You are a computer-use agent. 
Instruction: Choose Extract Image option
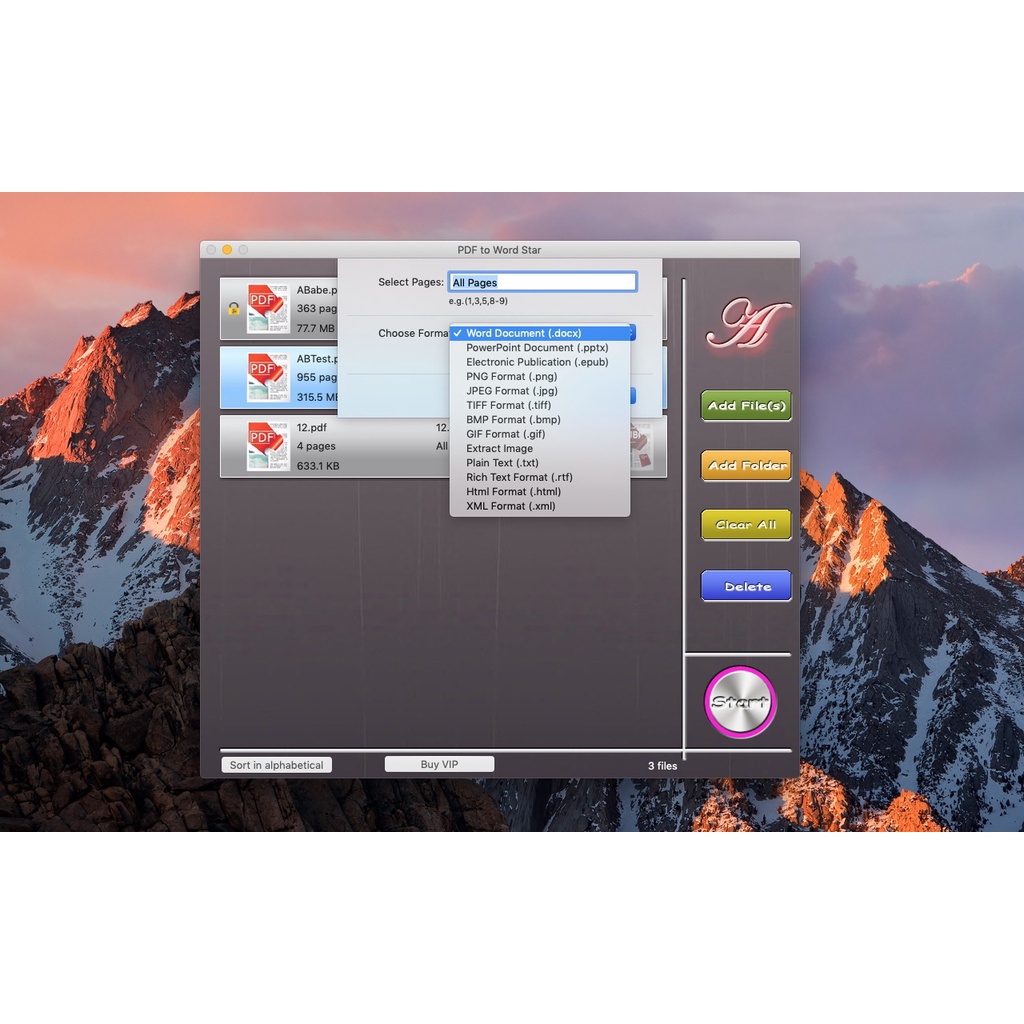point(539,448)
